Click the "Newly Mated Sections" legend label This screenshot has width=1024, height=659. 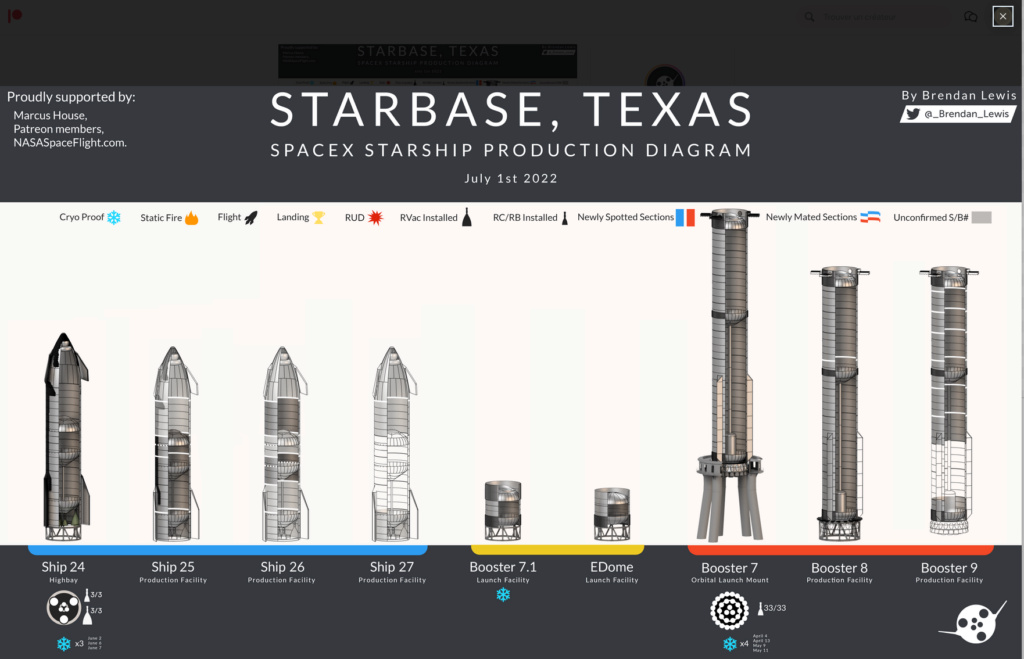[812, 217]
